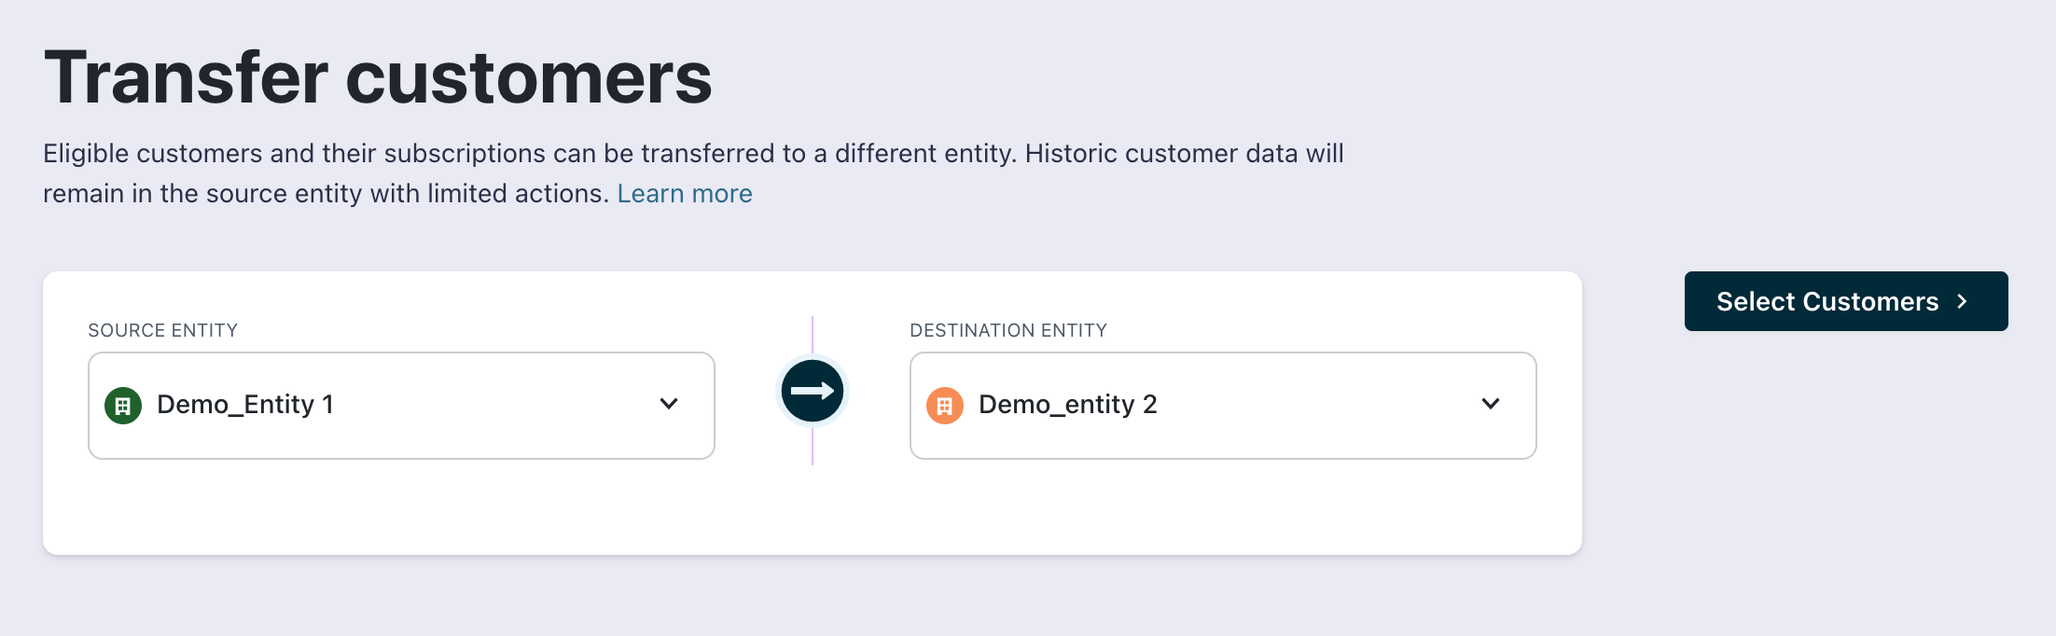The height and width of the screenshot is (636, 2056).
Task: Click the purple divider line below the arrow
Action: coord(812,447)
